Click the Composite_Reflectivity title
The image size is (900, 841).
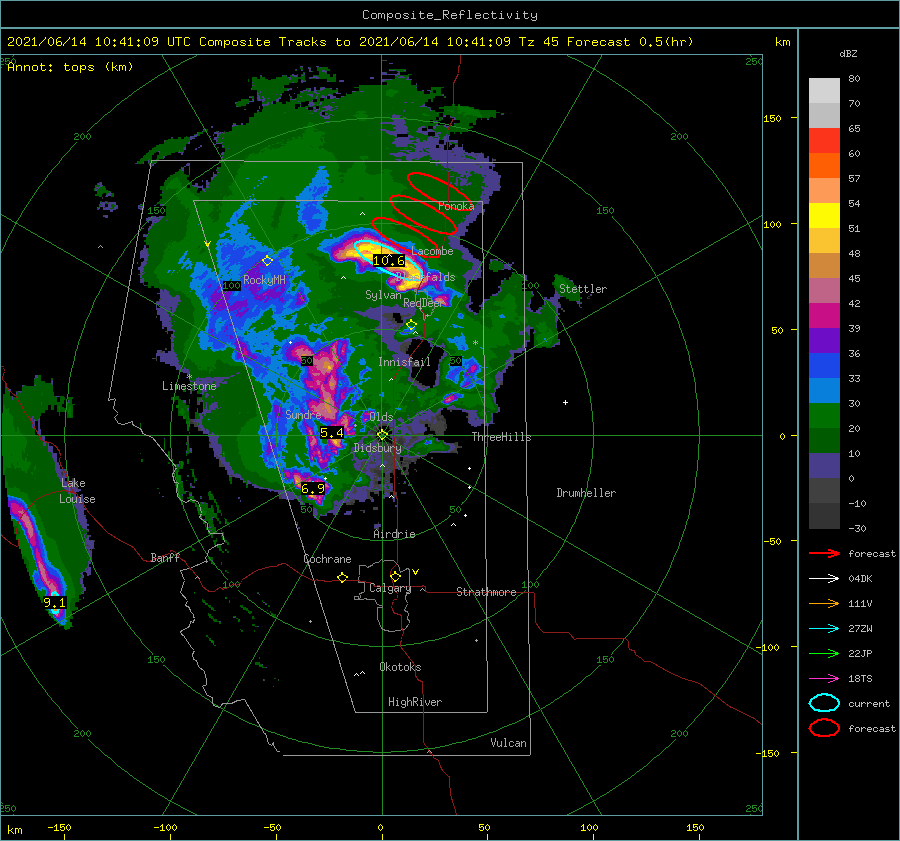450,15
